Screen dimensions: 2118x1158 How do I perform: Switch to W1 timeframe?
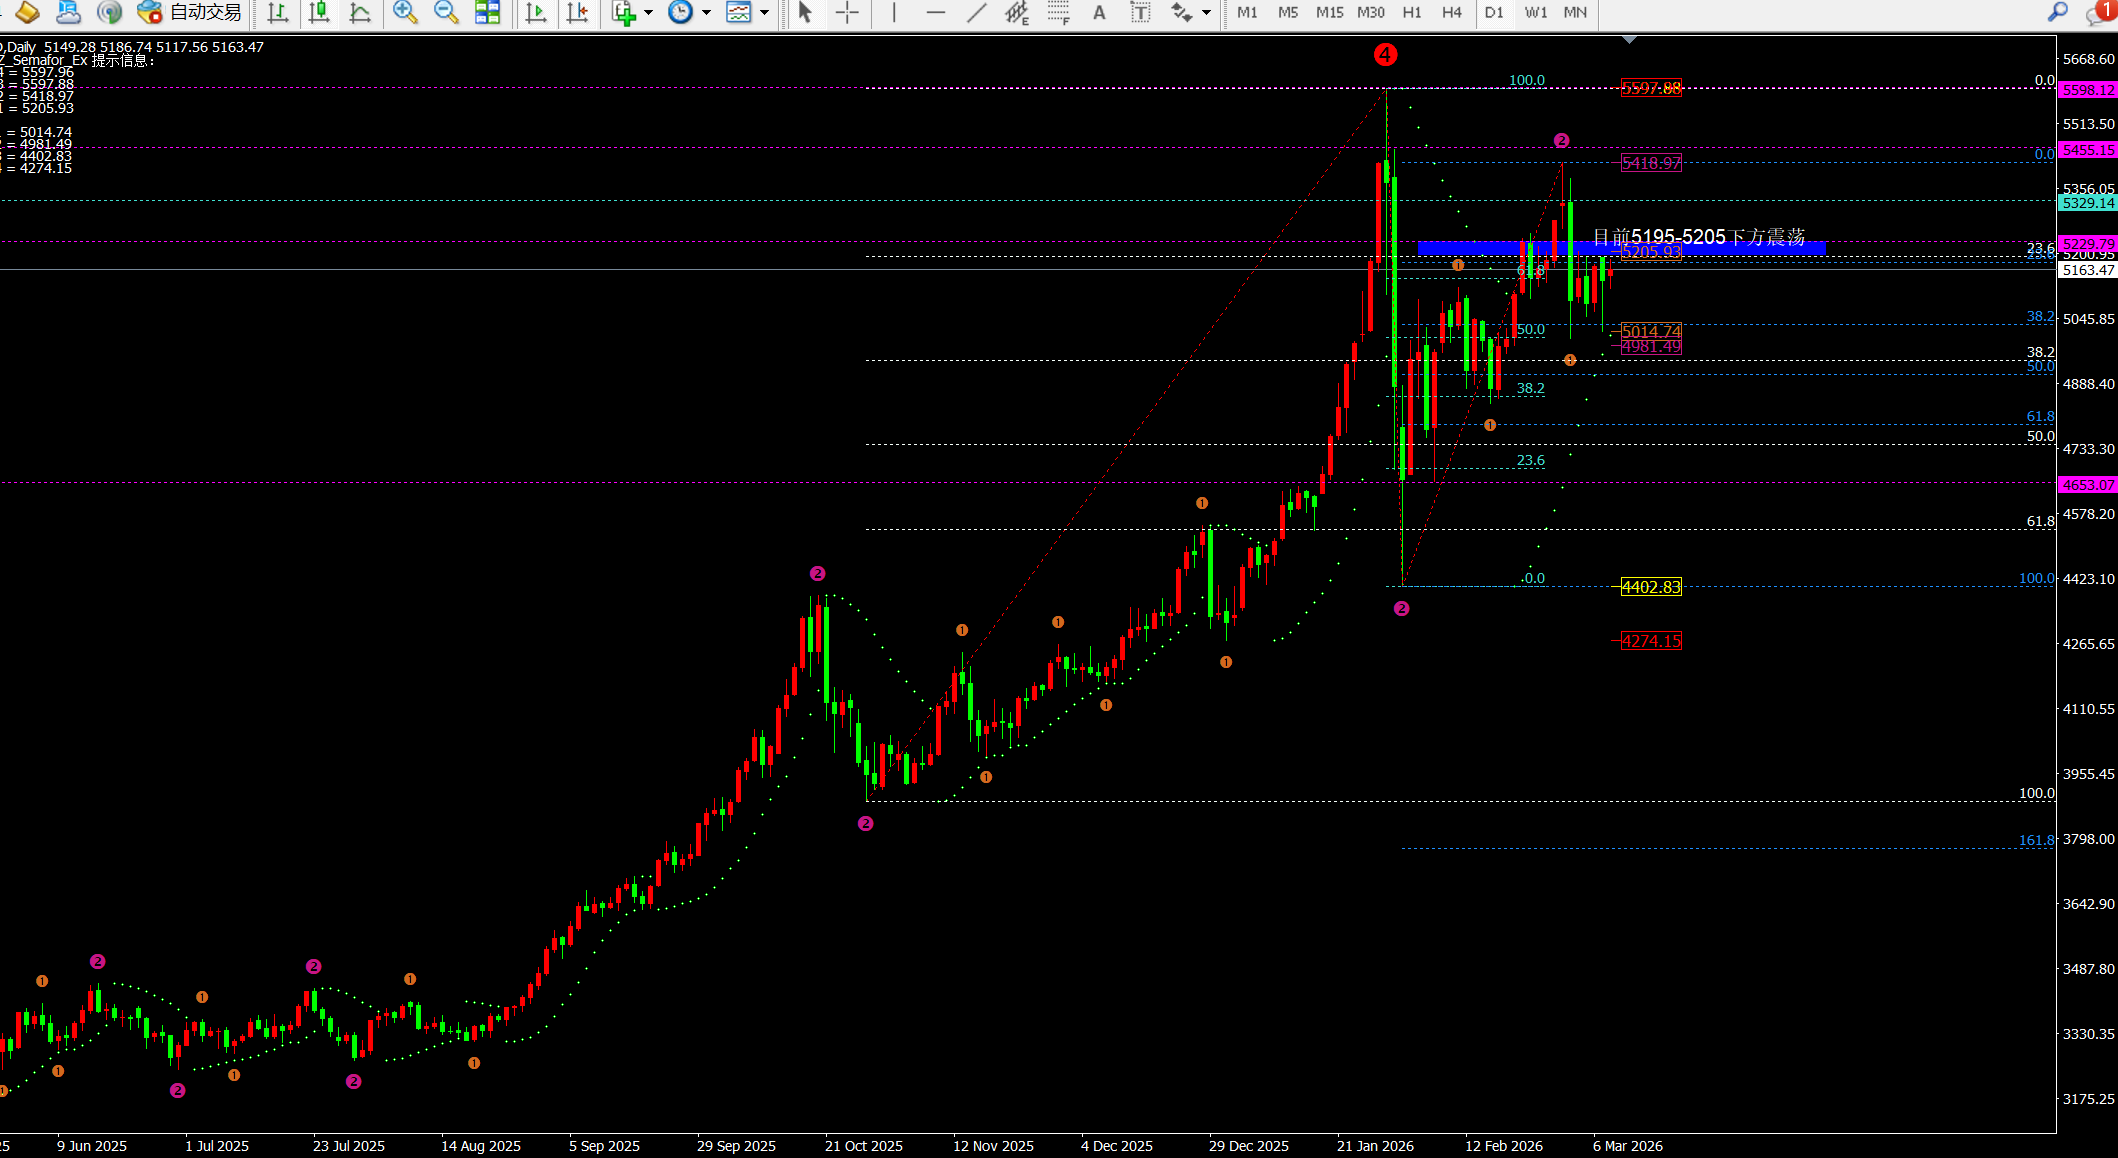[1535, 12]
